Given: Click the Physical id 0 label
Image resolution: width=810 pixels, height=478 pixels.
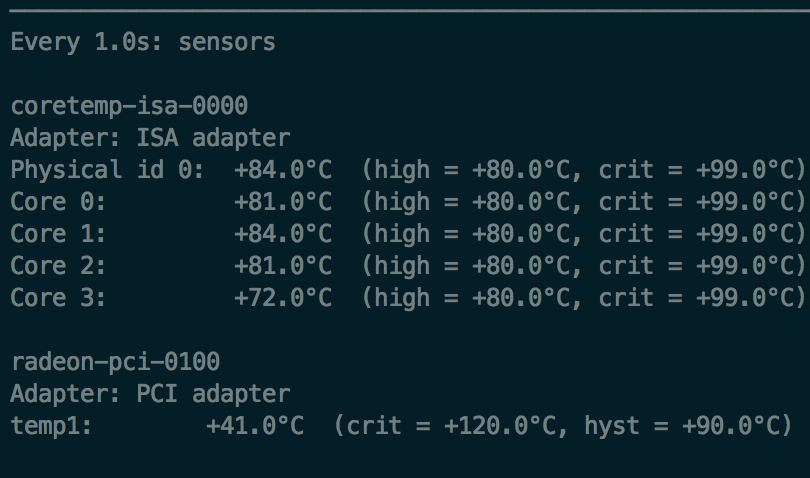Looking at the screenshot, I should (107, 170).
